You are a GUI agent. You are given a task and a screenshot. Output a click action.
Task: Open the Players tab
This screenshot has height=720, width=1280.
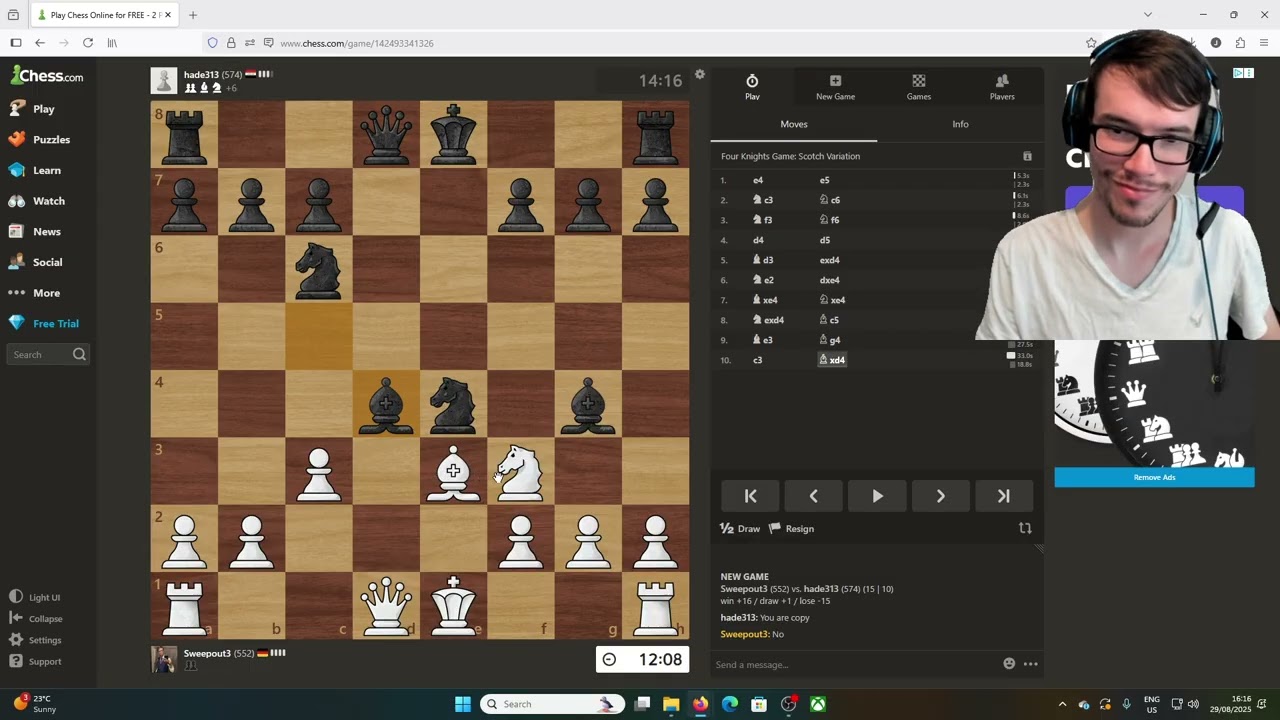1002,87
